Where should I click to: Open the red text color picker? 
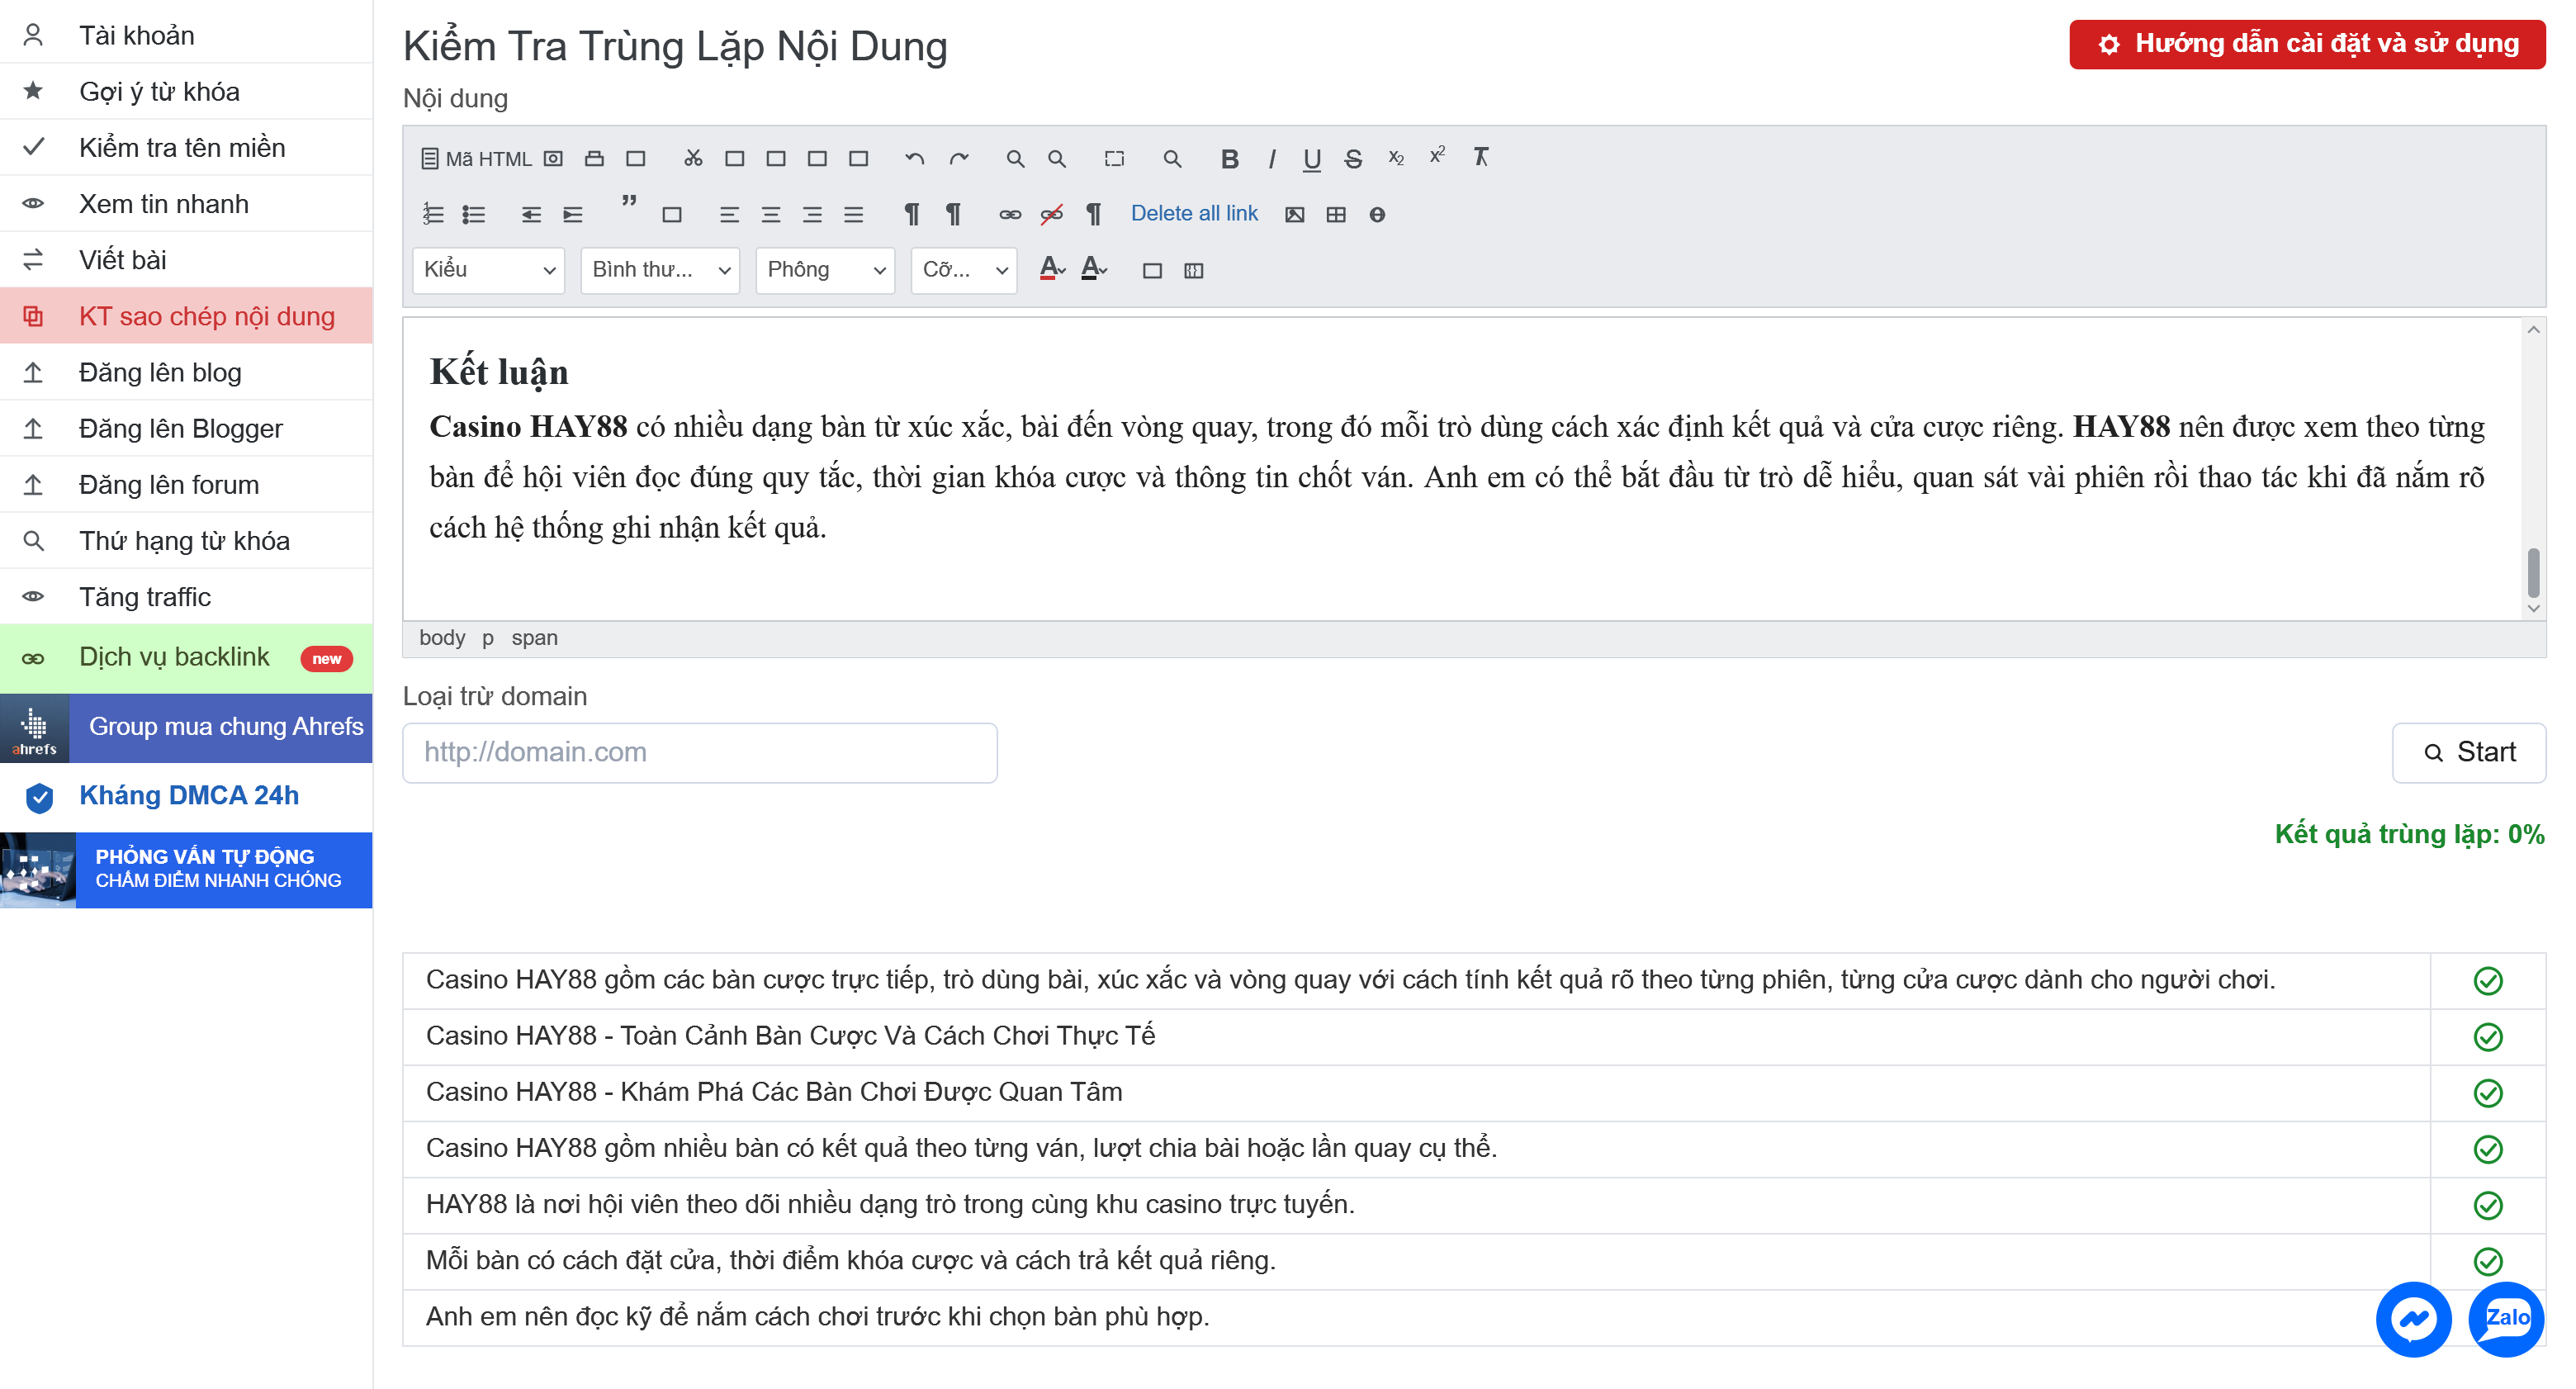click(1052, 269)
